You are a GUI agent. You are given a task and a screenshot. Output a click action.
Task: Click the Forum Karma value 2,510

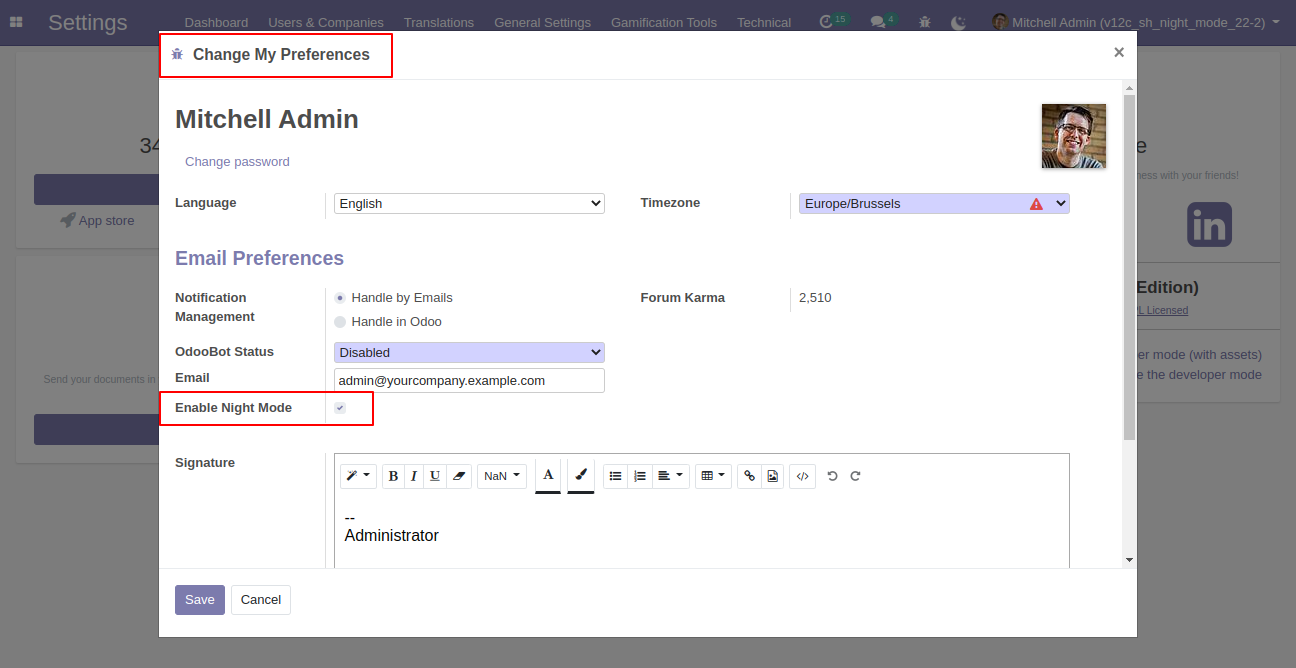coord(815,298)
